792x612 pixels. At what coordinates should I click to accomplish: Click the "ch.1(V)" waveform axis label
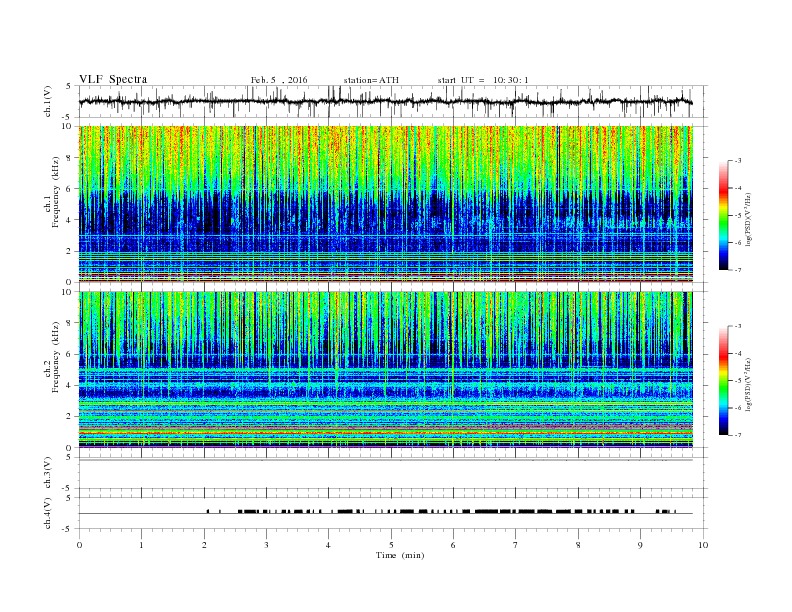(x=48, y=101)
